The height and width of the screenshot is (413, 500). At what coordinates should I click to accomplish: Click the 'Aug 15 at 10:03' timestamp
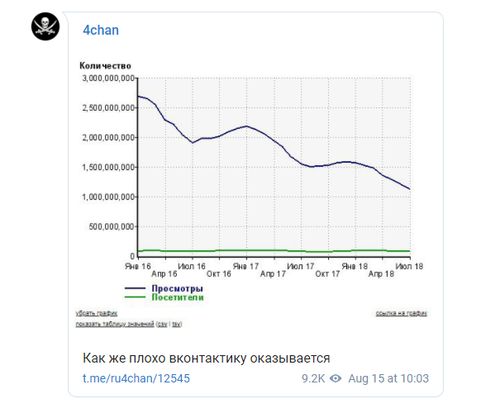388,378
